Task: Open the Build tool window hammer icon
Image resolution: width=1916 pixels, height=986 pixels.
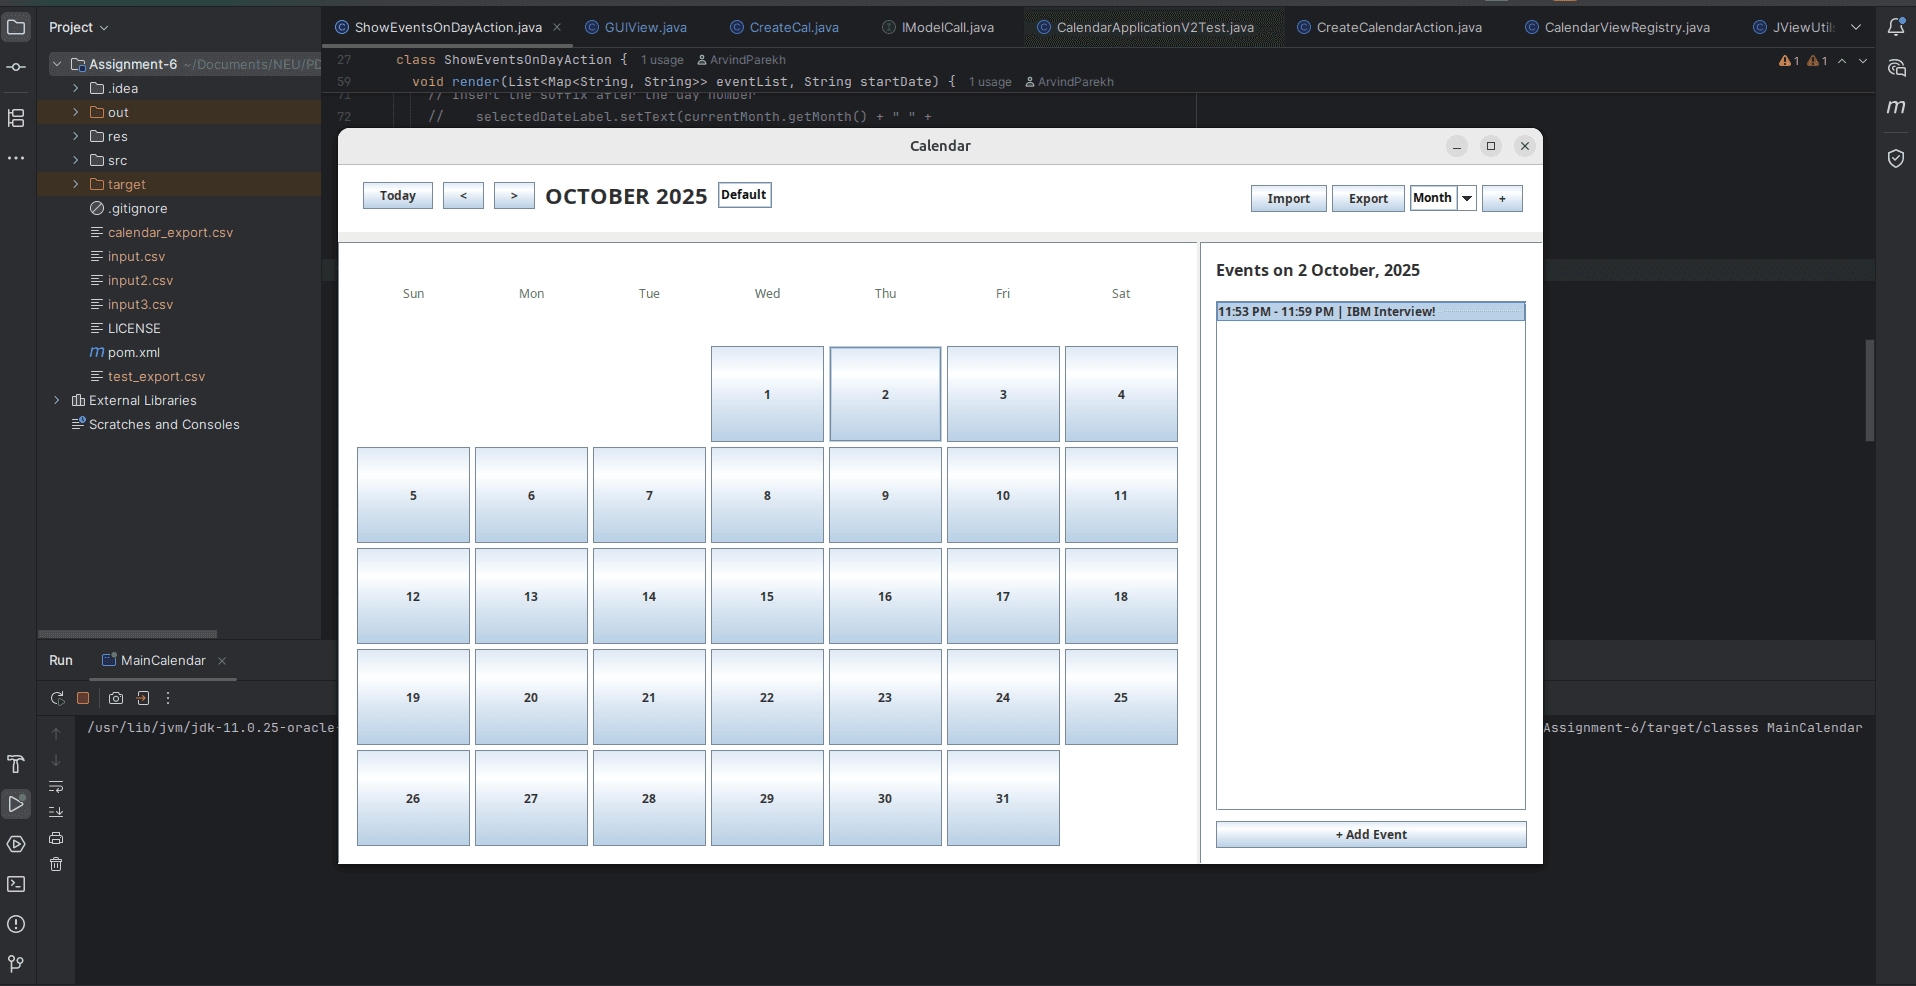Action: coord(15,763)
